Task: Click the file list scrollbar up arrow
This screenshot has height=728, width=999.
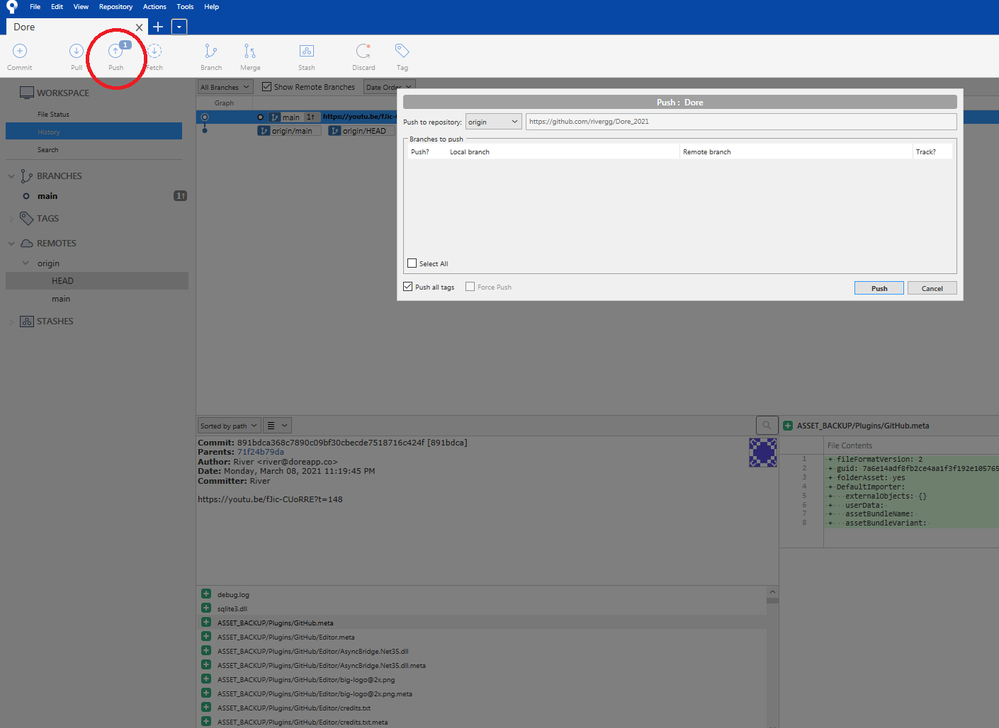Action: 772,592
